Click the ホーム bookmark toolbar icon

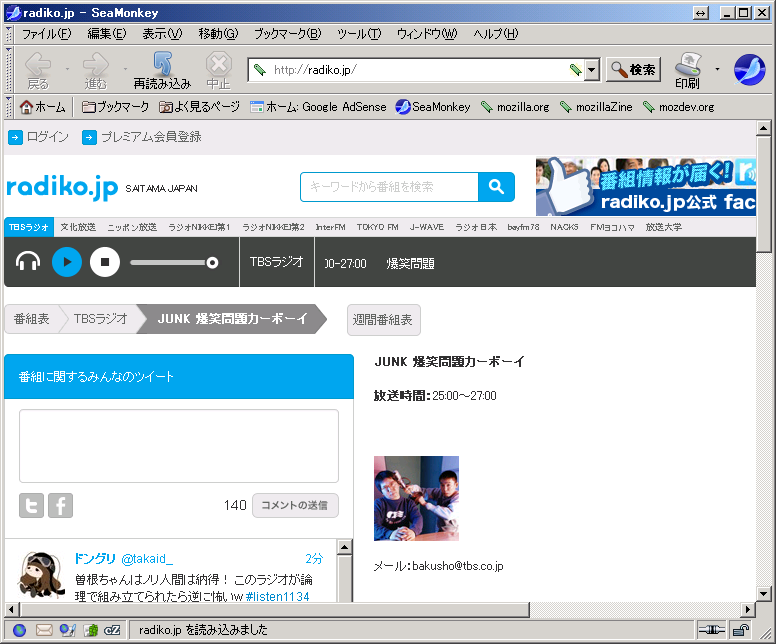[43, 107]
